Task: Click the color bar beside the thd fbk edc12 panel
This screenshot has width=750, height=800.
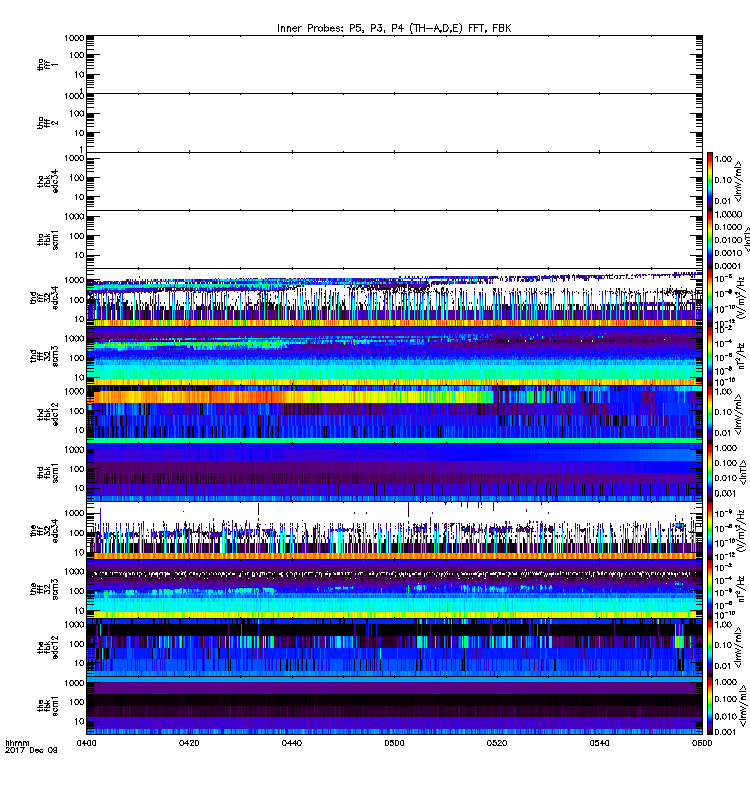Action: (x=710, y=414)
